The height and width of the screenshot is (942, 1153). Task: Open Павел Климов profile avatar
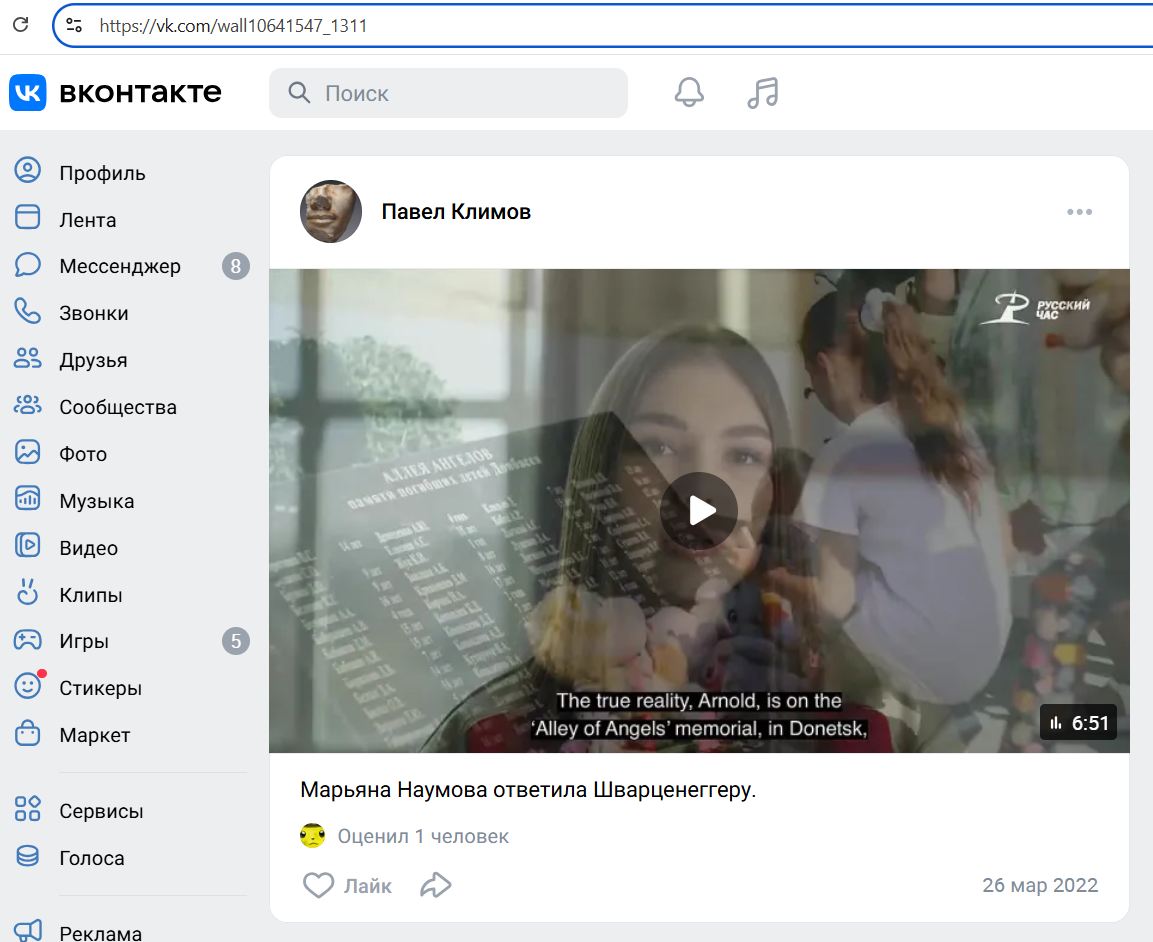[331, 212]
